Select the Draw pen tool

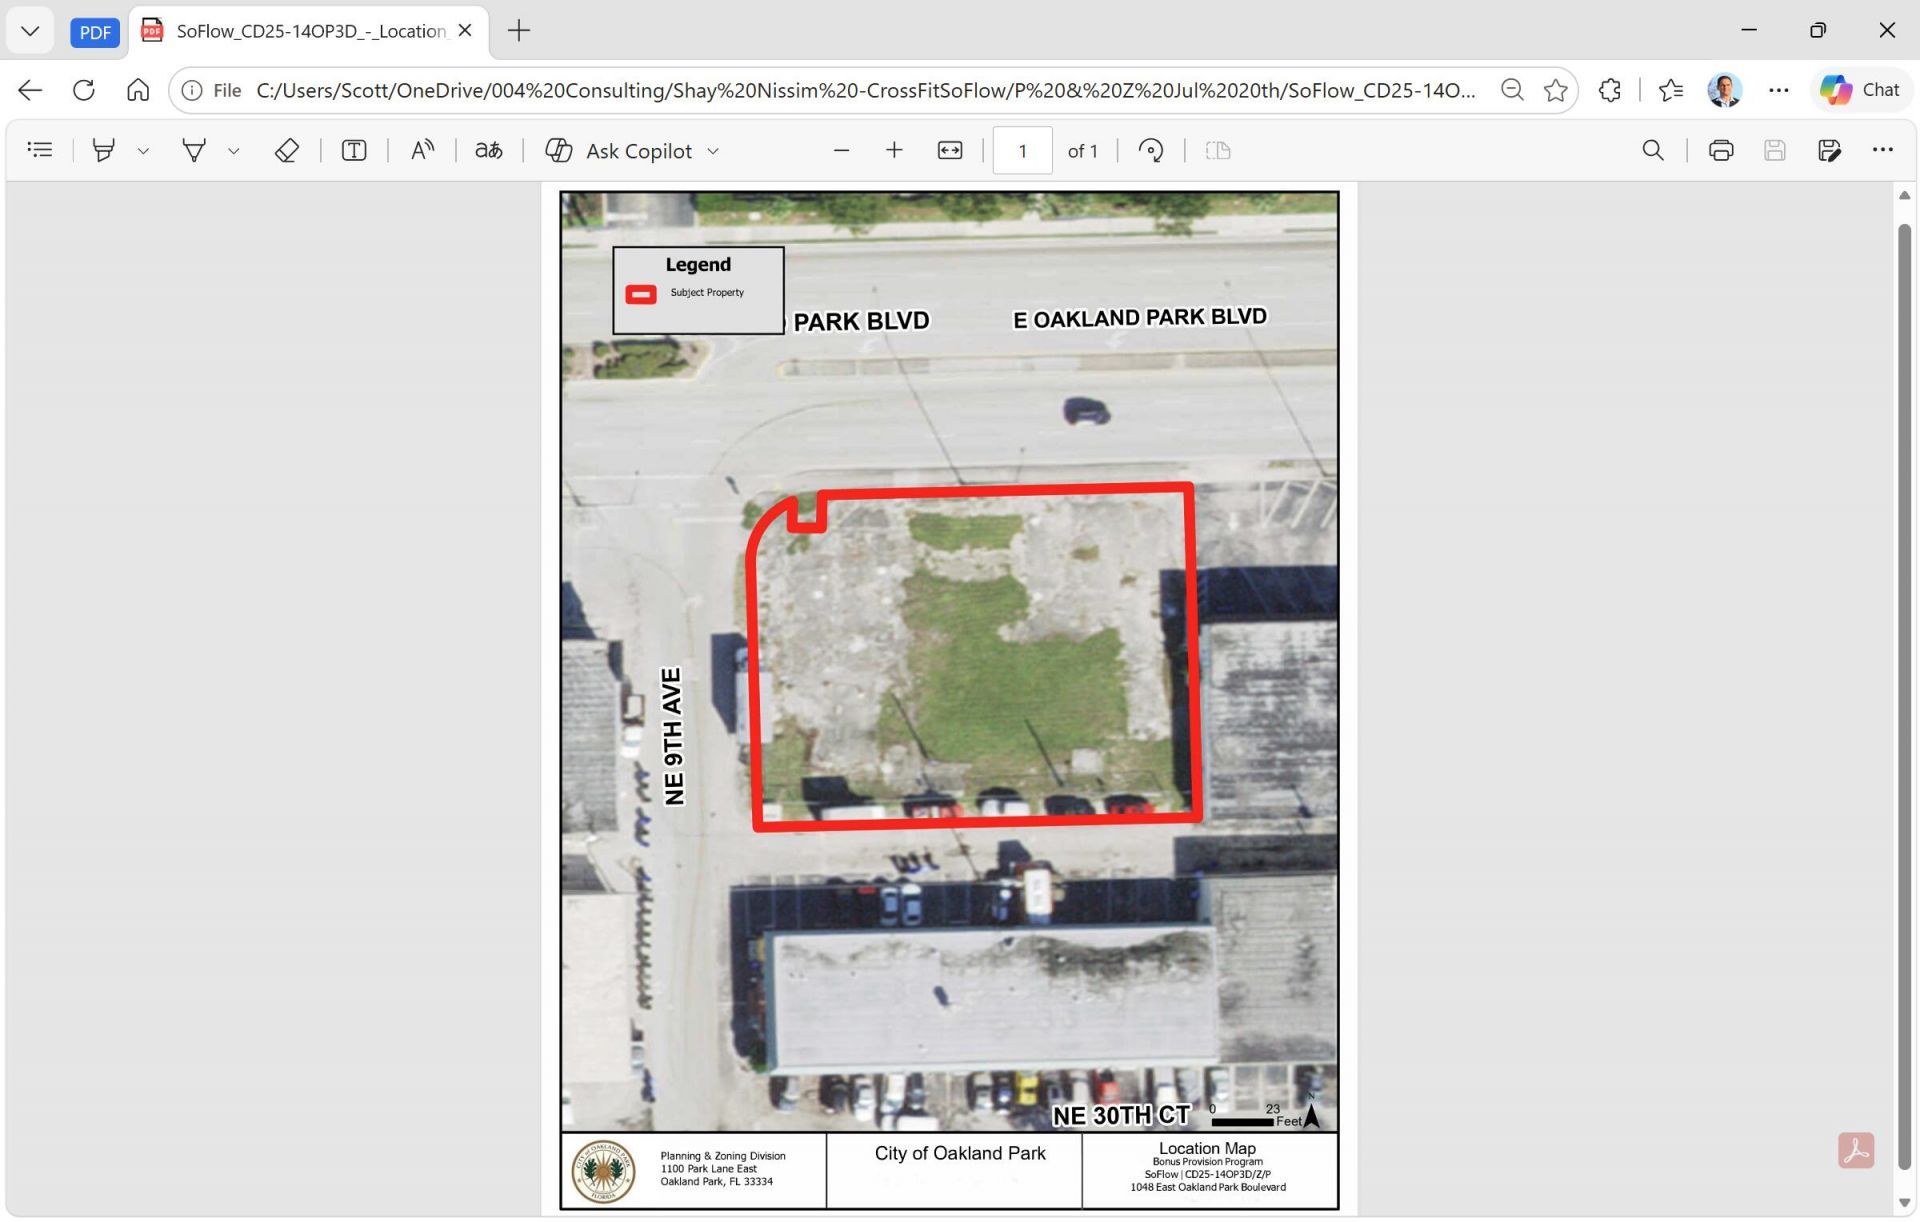tap(194, 150)
